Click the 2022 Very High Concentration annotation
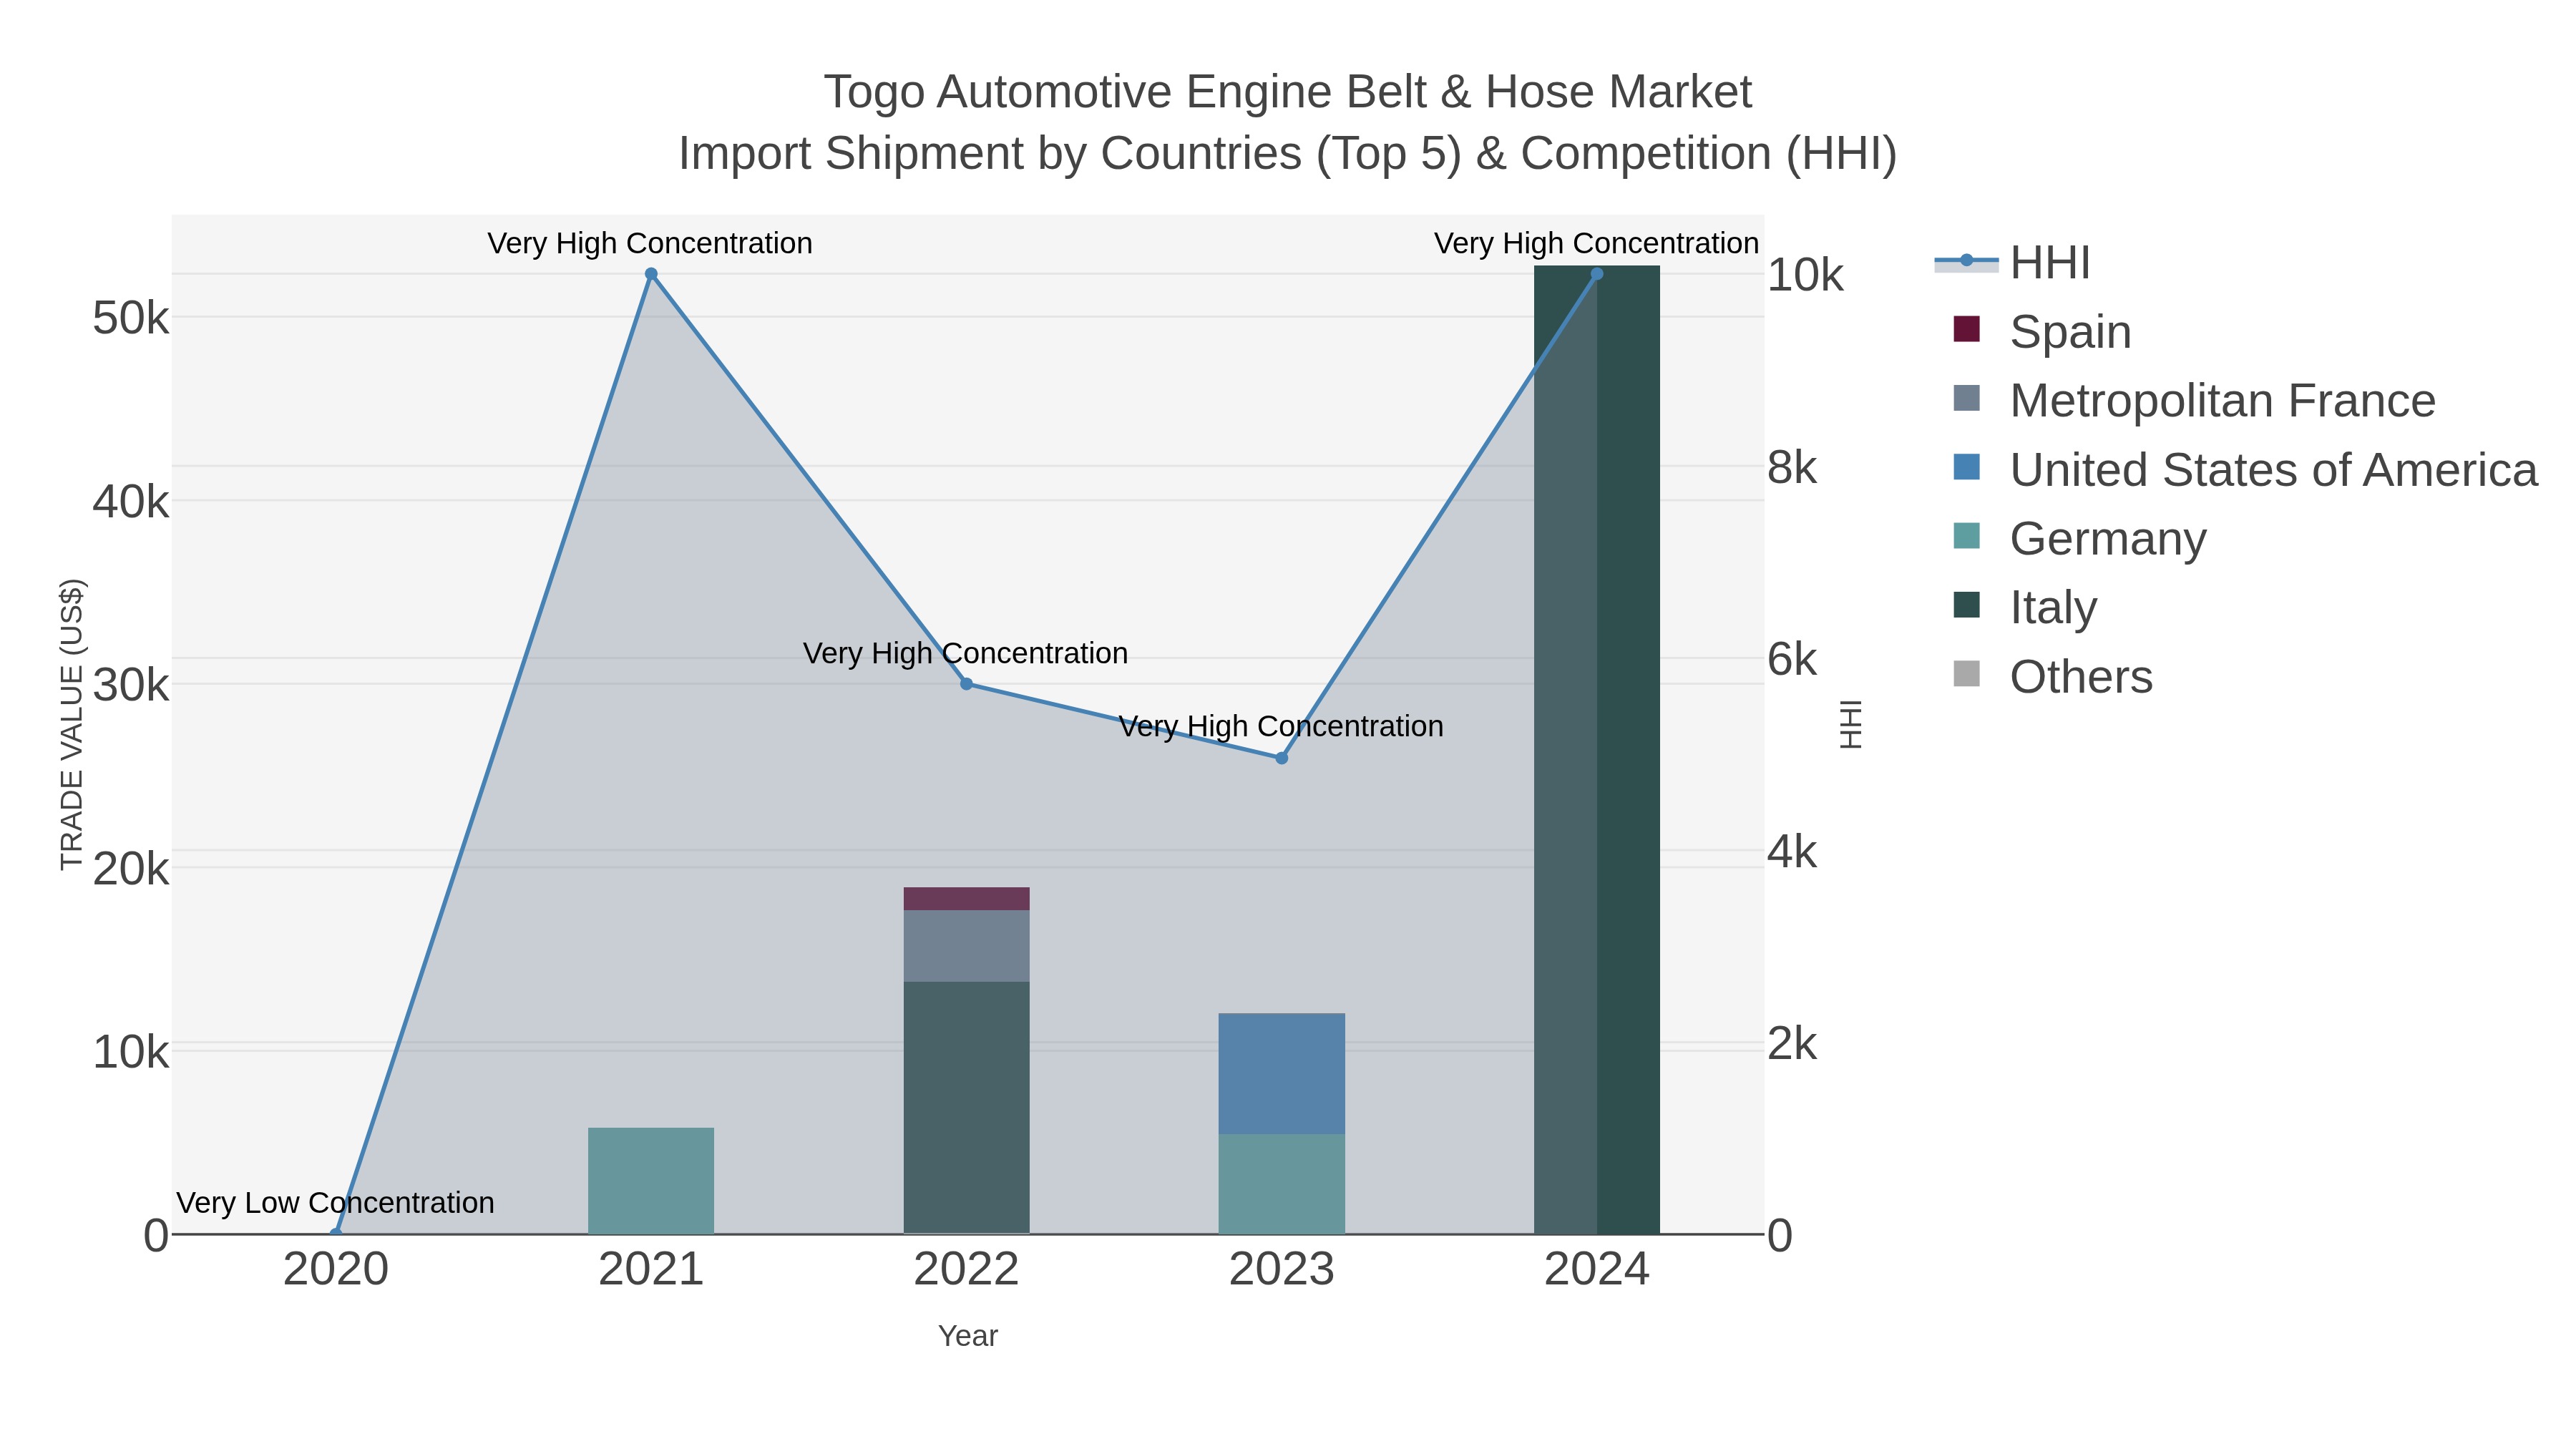Screen dimensions: 2576x1449 [x=966, y=653]
